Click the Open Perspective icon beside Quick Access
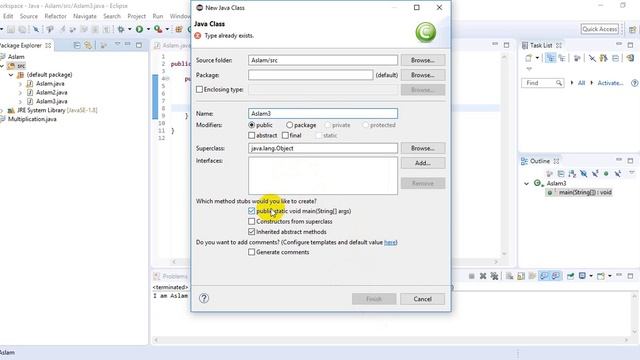Screen dimensions: 640x360 pos(632,29)
